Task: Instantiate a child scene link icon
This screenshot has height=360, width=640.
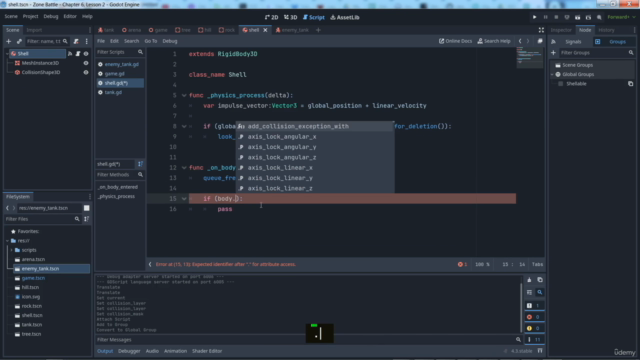Action: coord(19,41)
